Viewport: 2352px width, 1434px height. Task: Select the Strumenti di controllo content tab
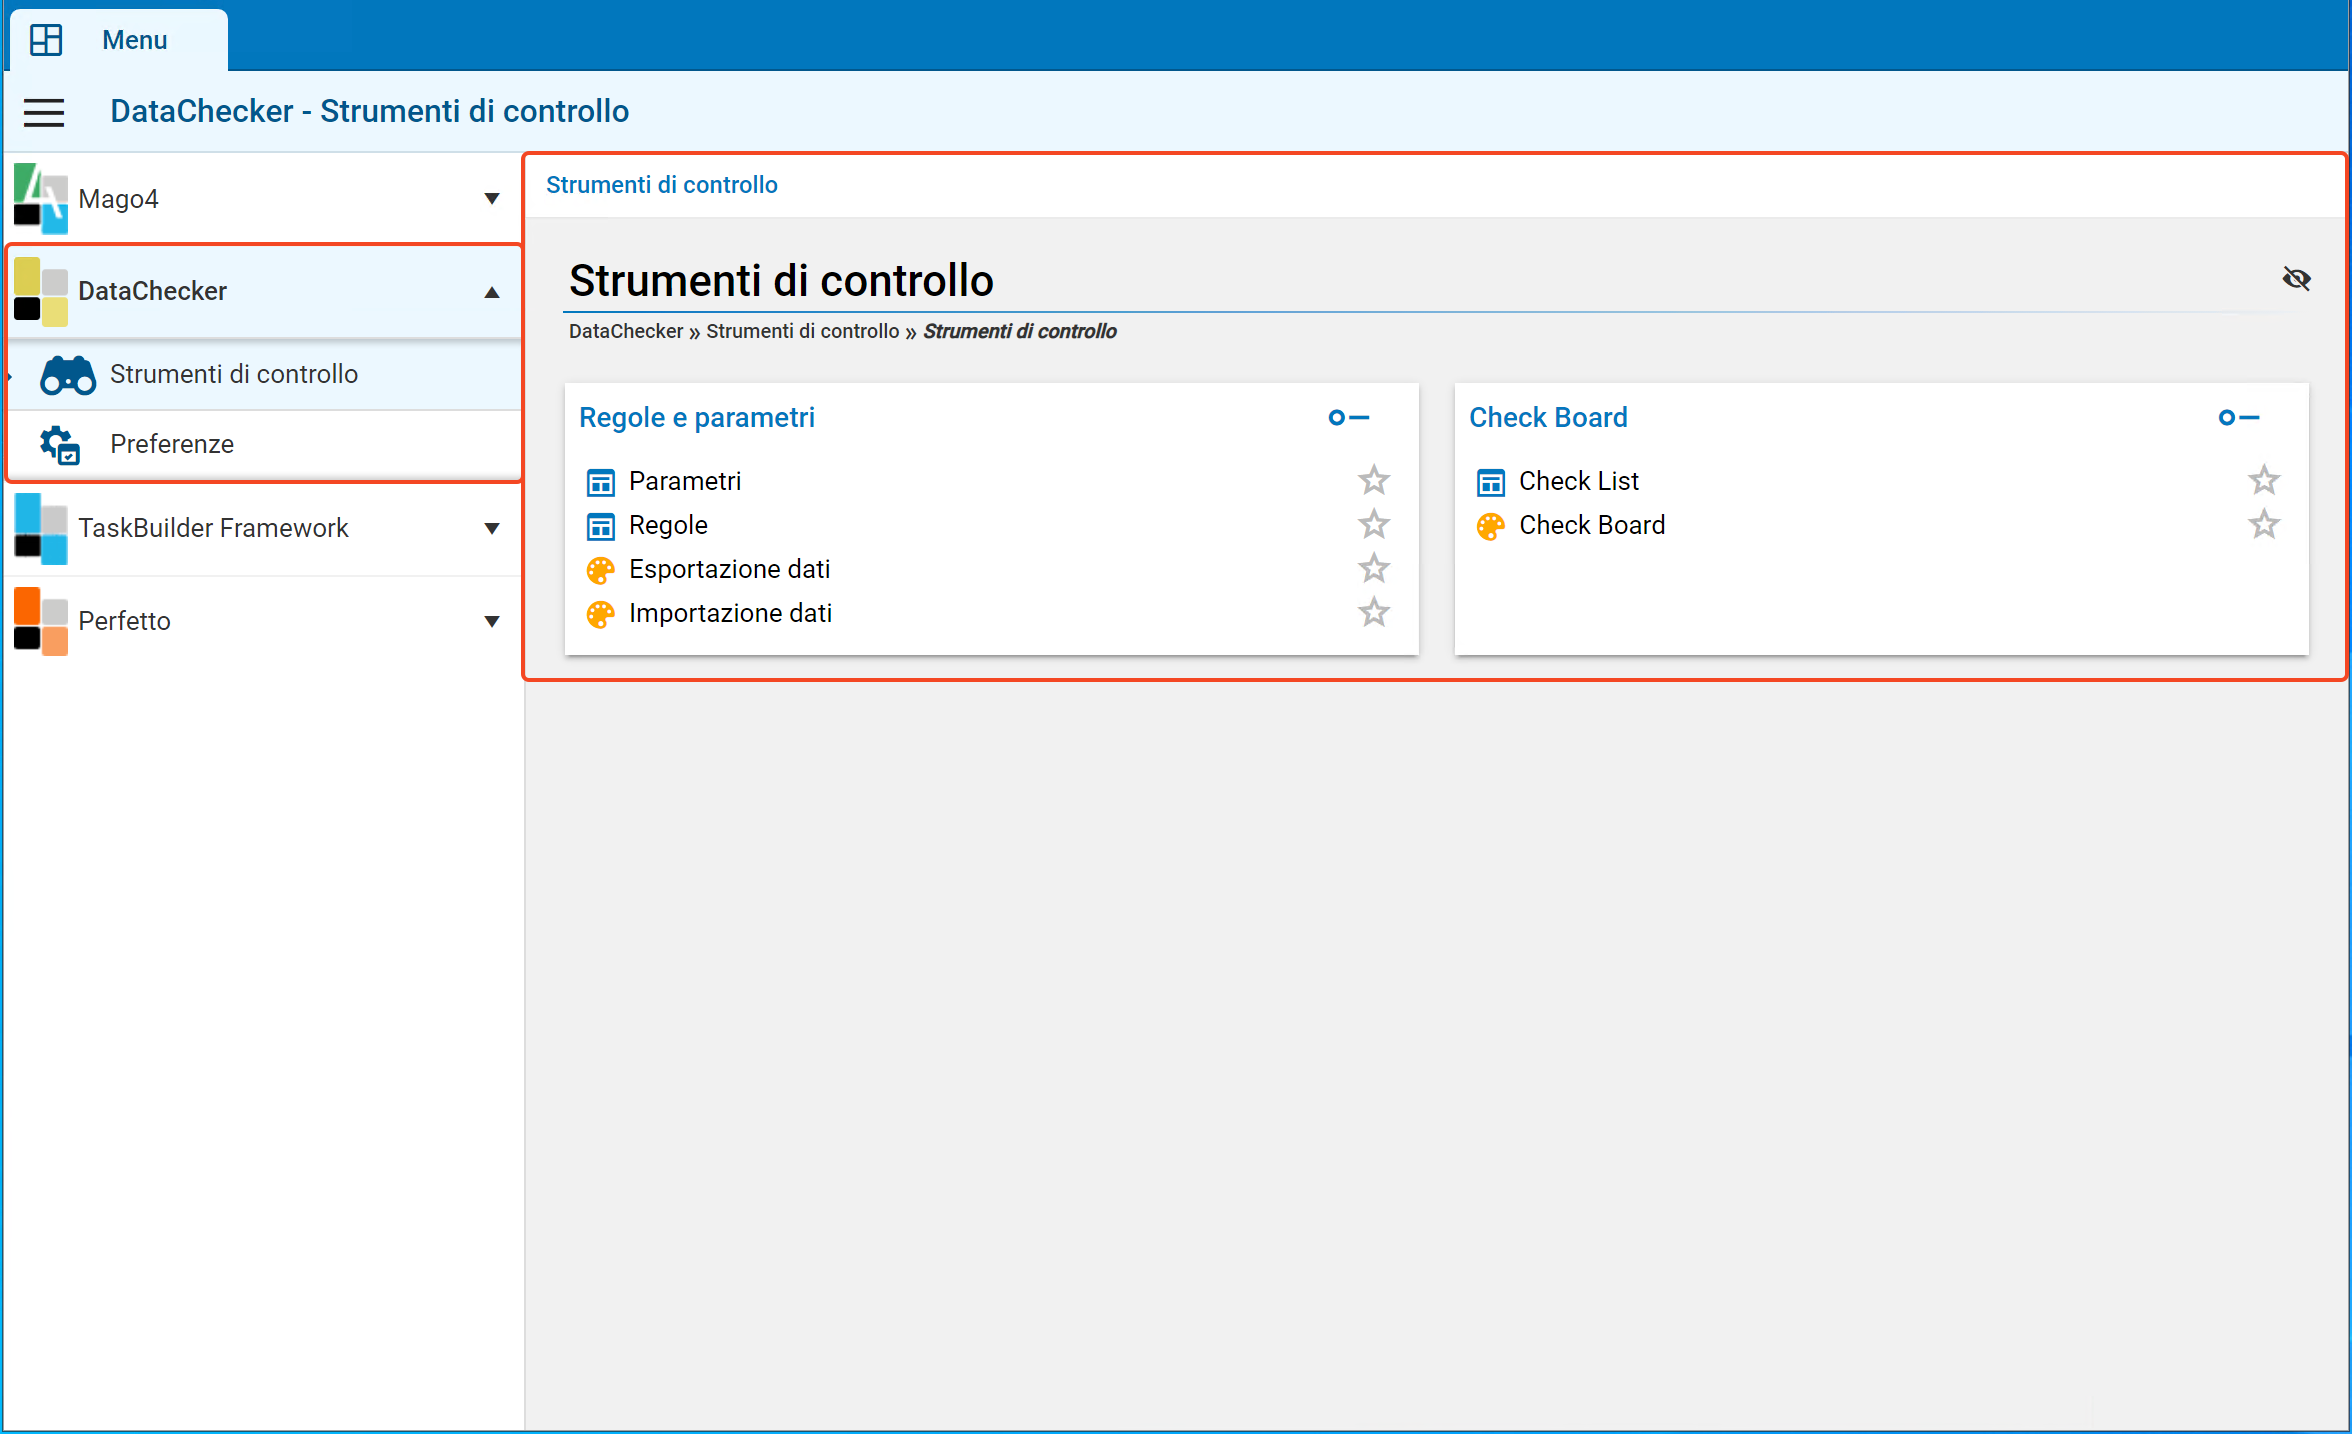pos(662,185)
